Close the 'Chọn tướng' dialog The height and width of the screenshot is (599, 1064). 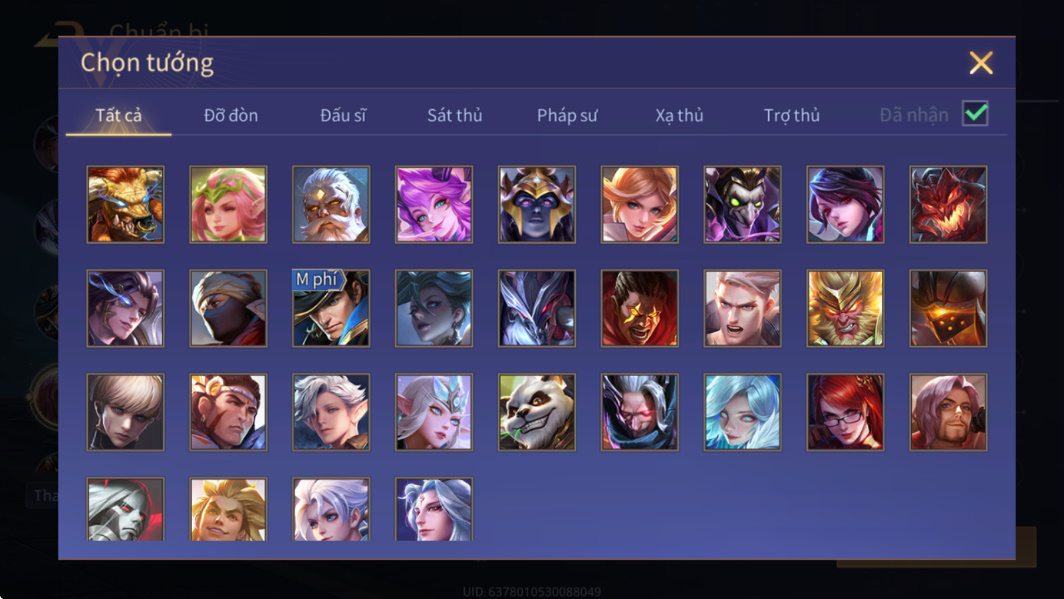[x=981, y=62]
